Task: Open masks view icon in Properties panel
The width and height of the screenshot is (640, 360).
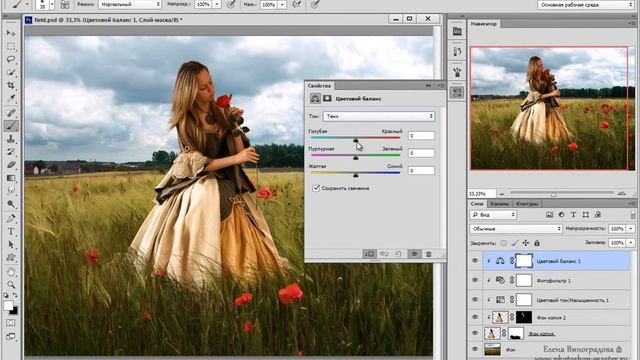Action: (327, 98)
